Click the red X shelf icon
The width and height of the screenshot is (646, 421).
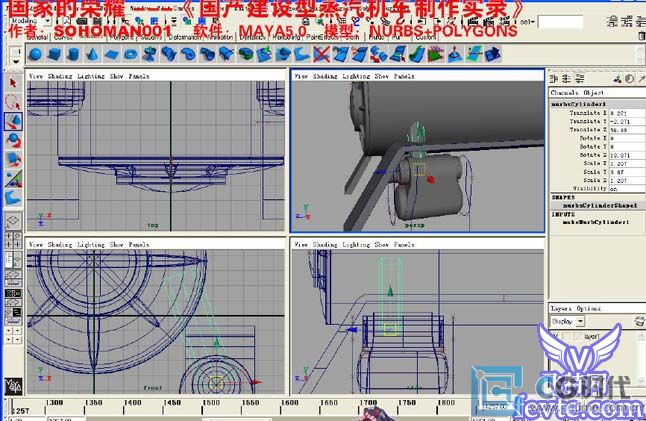tap(321, 54)
